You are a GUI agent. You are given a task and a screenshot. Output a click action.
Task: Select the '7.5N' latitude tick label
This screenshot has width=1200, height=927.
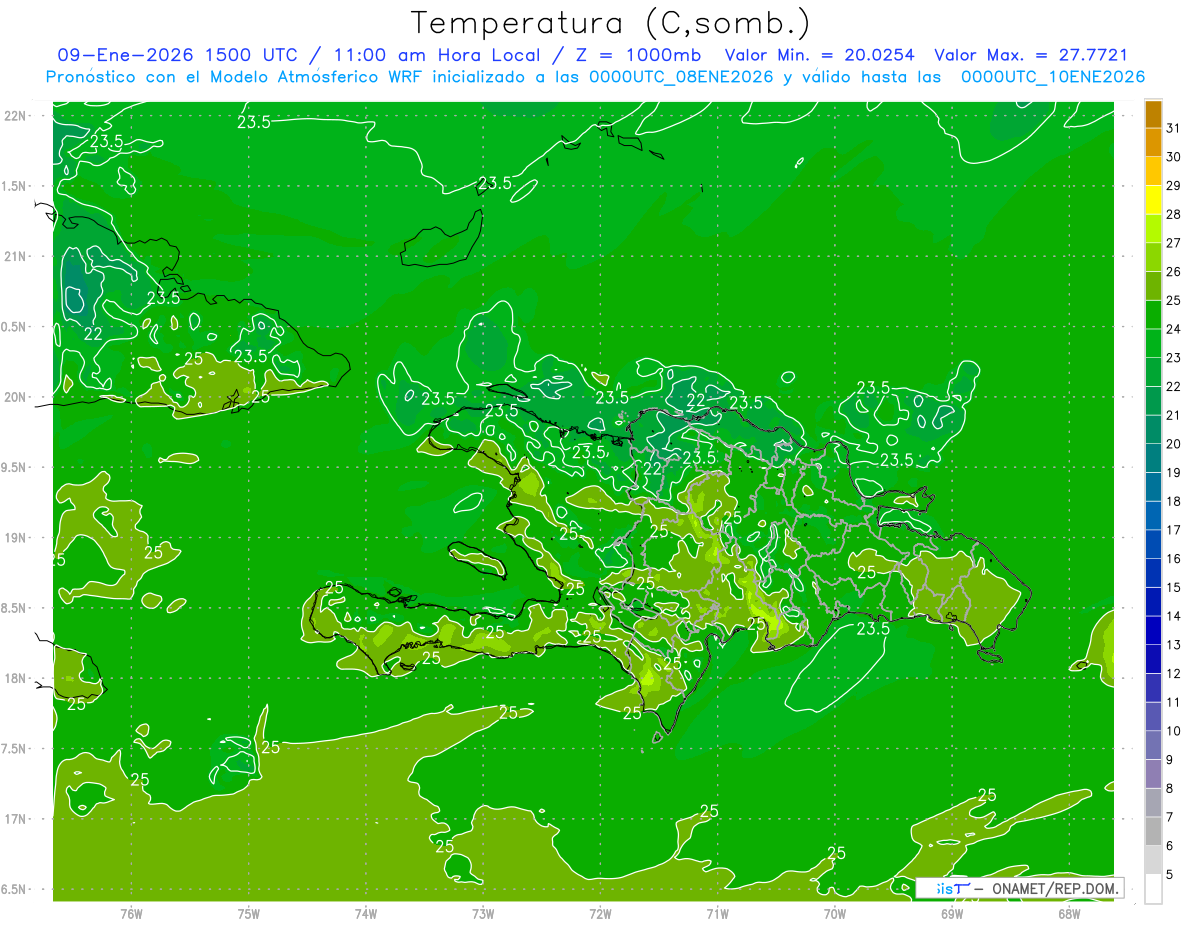coord(15,749)
